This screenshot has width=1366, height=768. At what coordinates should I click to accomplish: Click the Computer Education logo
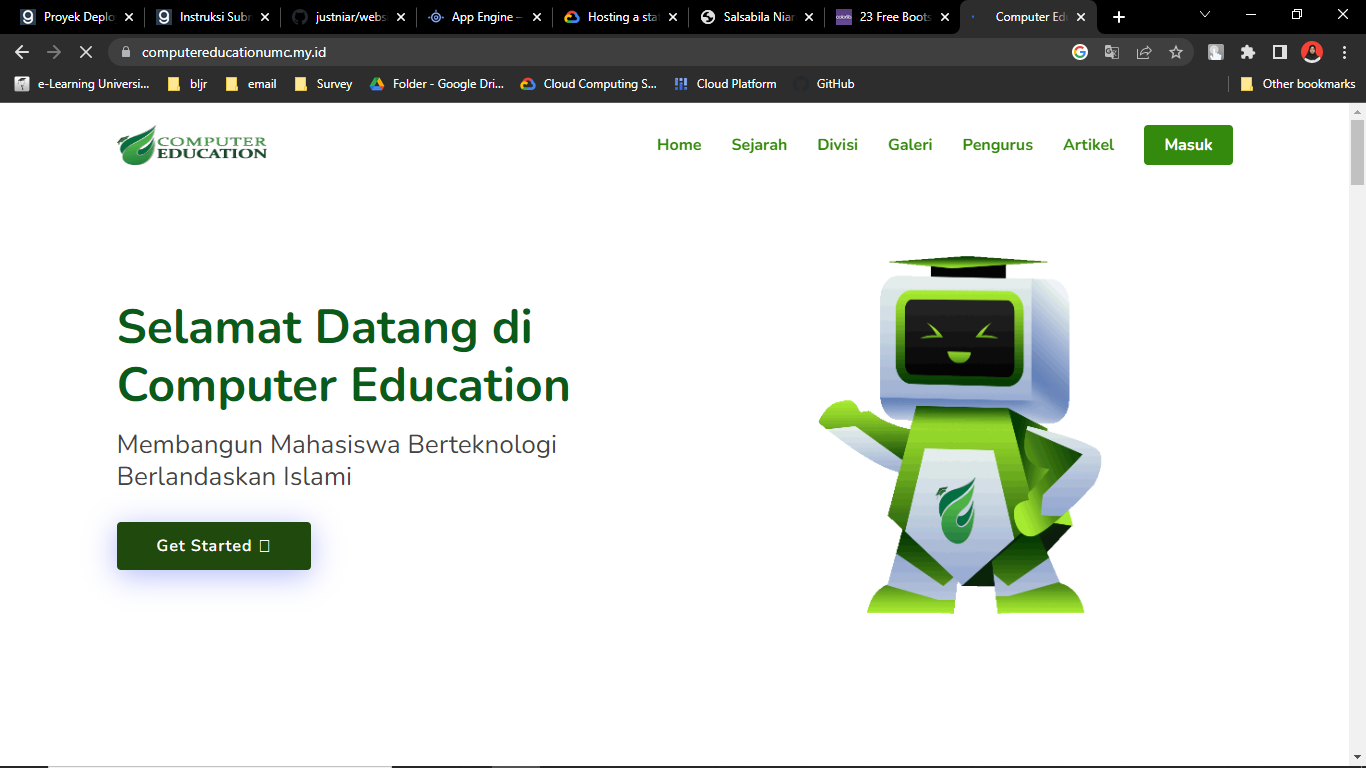(x=192, y=145)
